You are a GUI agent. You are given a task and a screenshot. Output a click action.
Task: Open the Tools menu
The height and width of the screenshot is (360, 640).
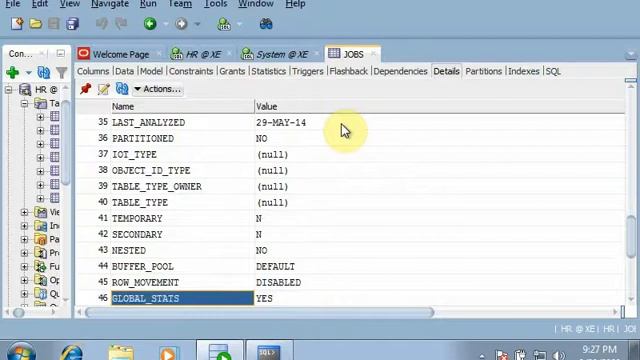(215, 4)
